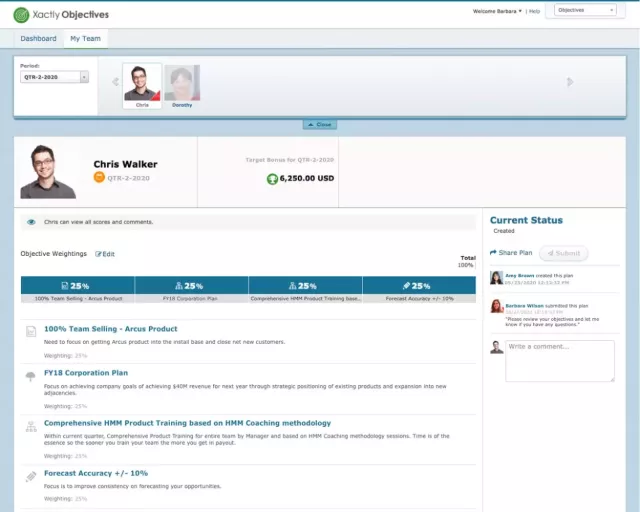The image size is (640, 512).
Task: Open the Objectives dropdown in header
Action: (585, 10)
